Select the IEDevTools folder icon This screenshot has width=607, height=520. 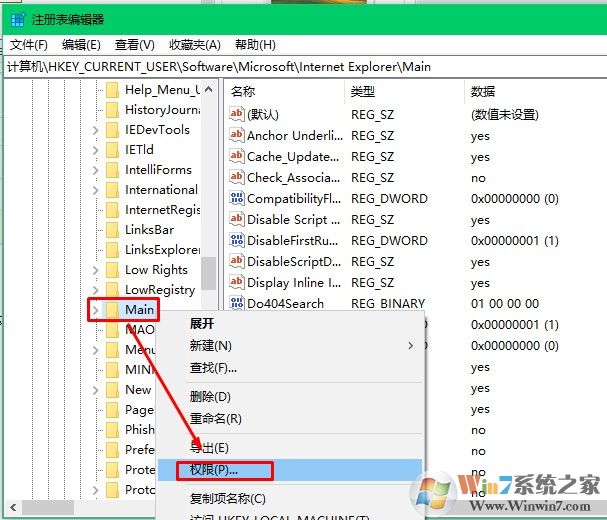click(x=112, y=130)
